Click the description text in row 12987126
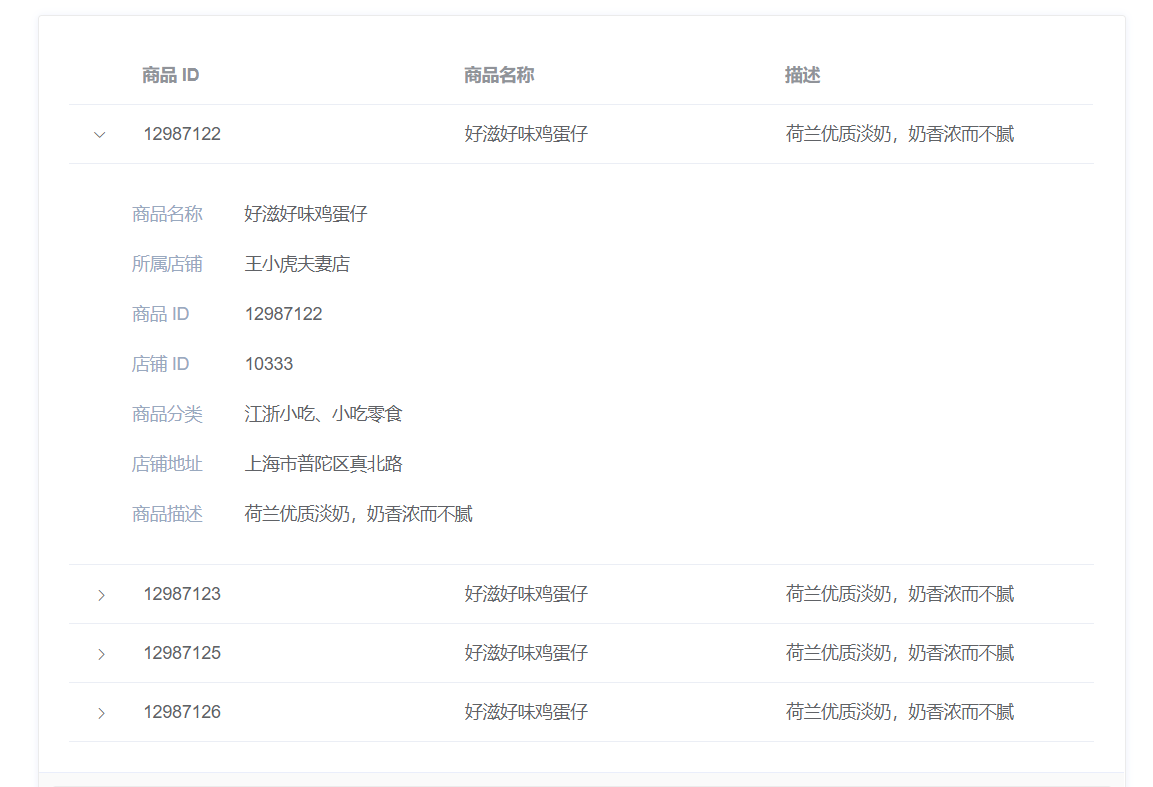This screenshot has width=1153, height=787. (898, 712)
